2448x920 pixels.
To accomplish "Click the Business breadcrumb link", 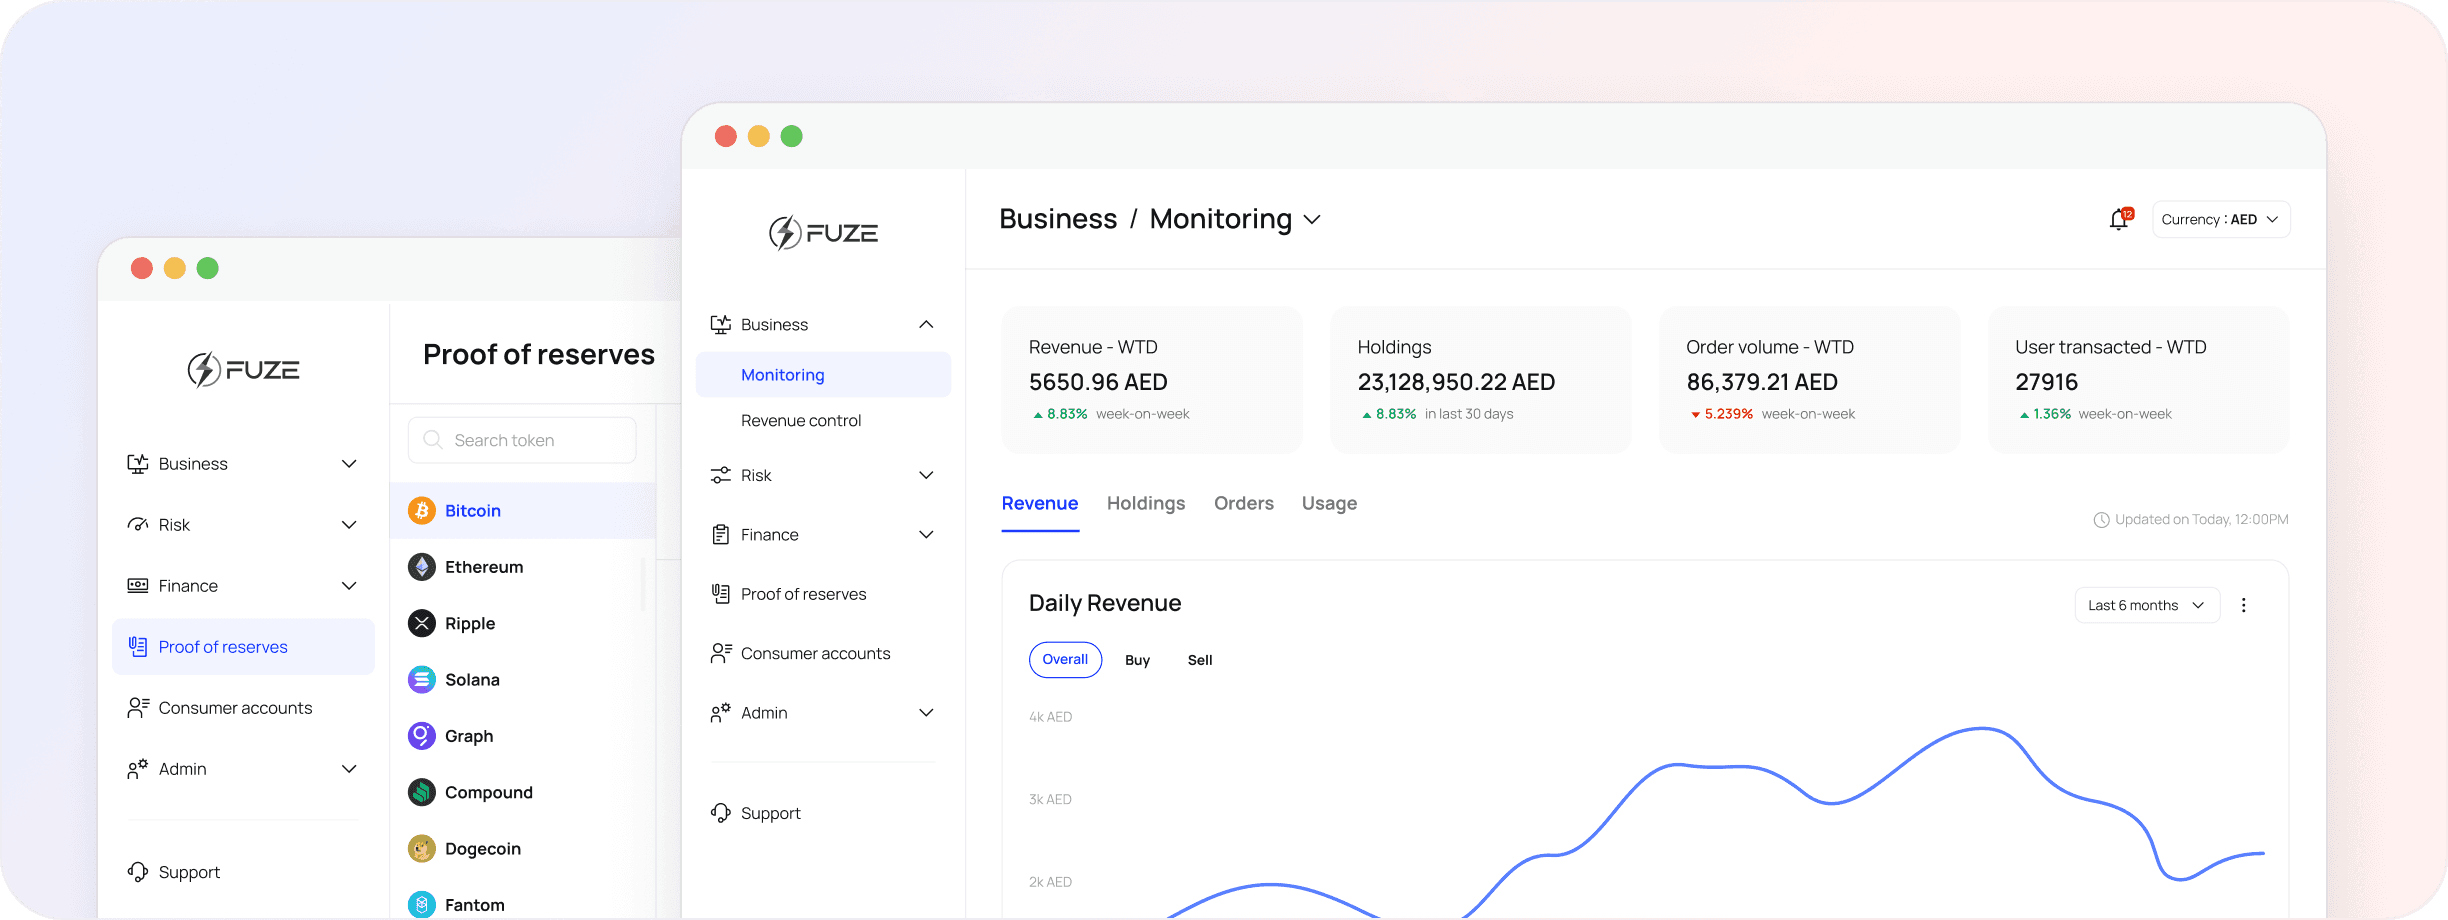I will pyautogui.click(x=1058, y=219).
